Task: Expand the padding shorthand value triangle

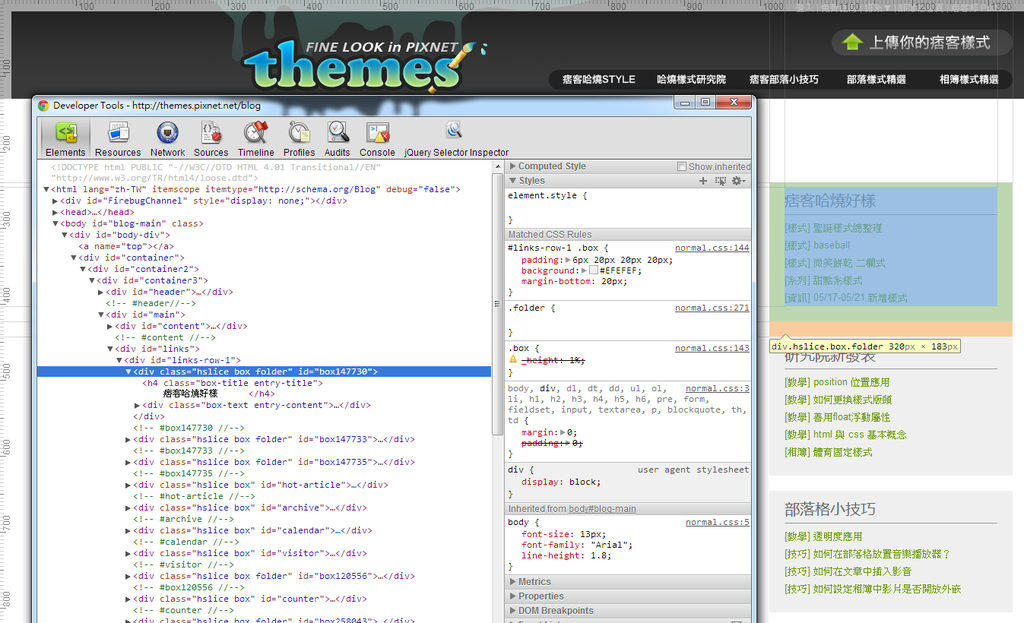Action: click(x=568, y=260)
